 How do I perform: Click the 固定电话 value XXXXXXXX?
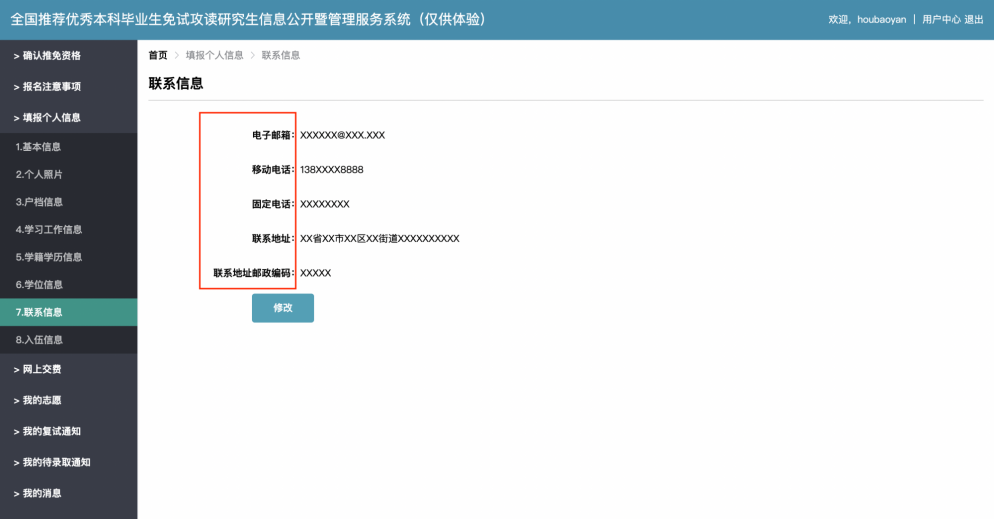[325, 204]
